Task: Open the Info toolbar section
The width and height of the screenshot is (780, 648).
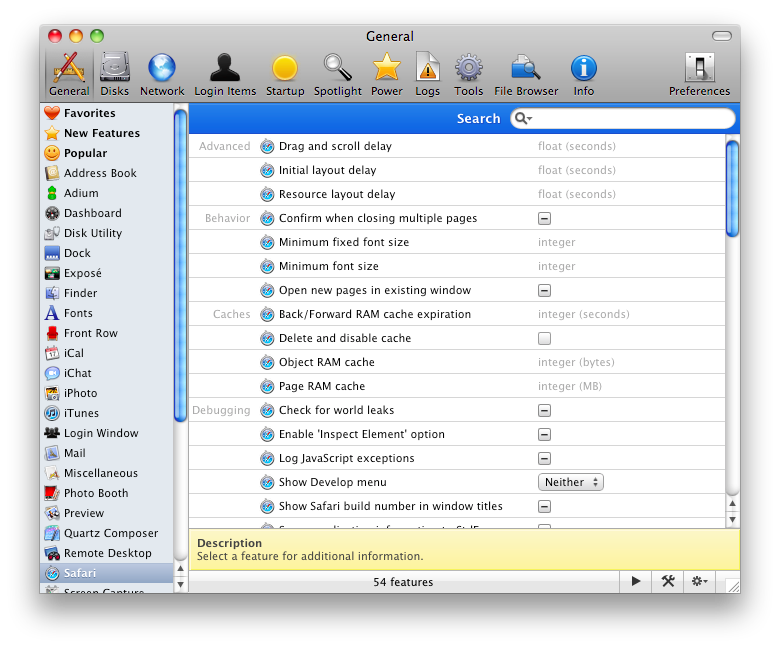Action: [x=584, y=75]
